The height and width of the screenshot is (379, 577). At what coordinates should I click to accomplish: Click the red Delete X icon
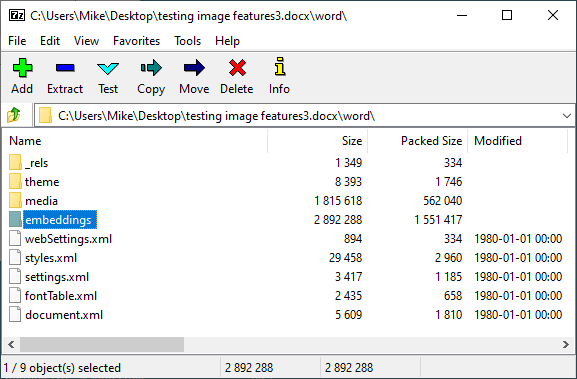(237, 68)
